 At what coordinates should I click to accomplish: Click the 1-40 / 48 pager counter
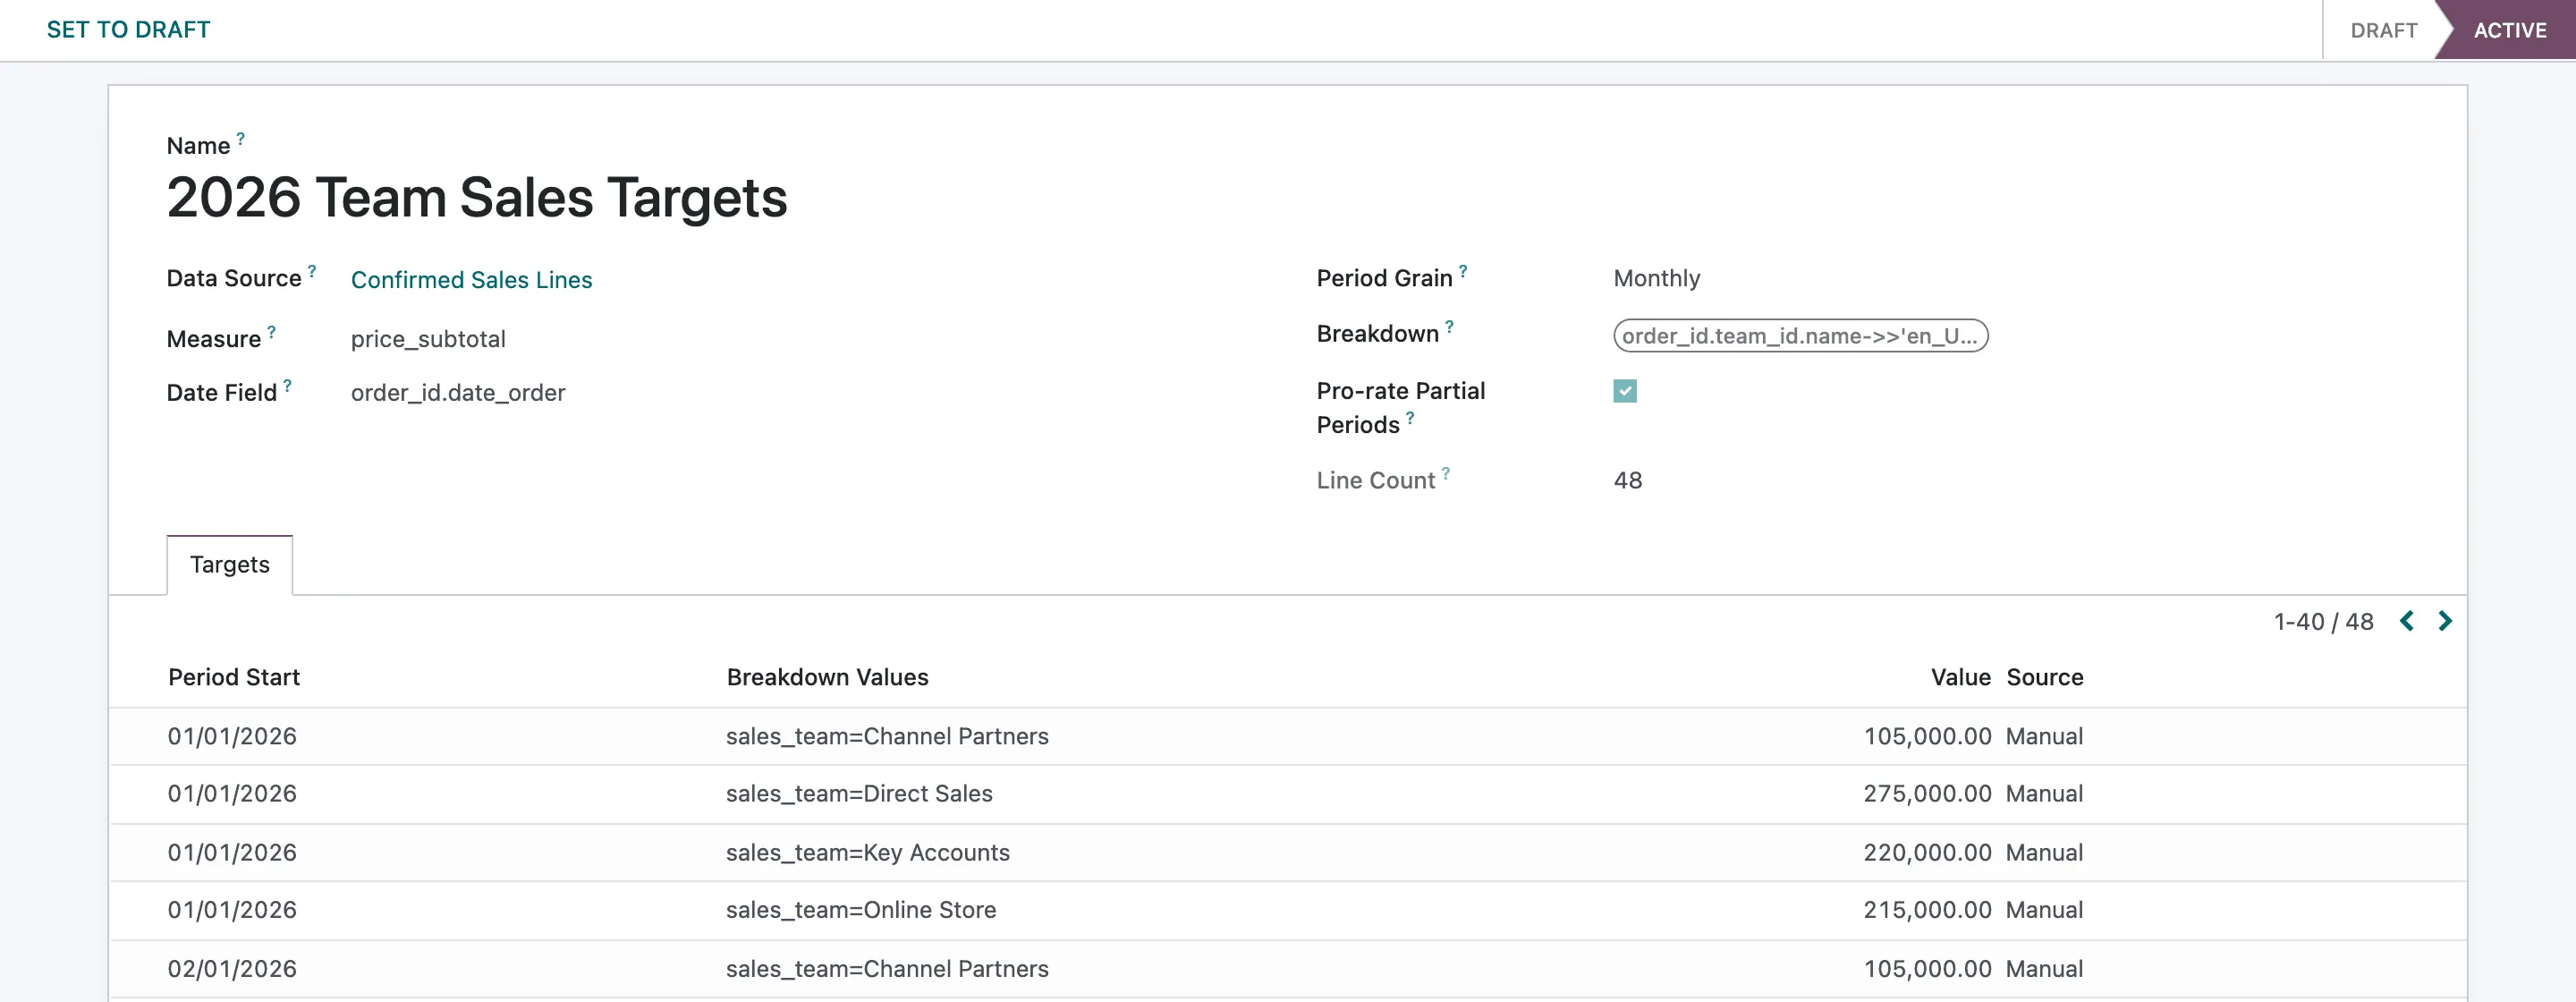point(2323,622)
